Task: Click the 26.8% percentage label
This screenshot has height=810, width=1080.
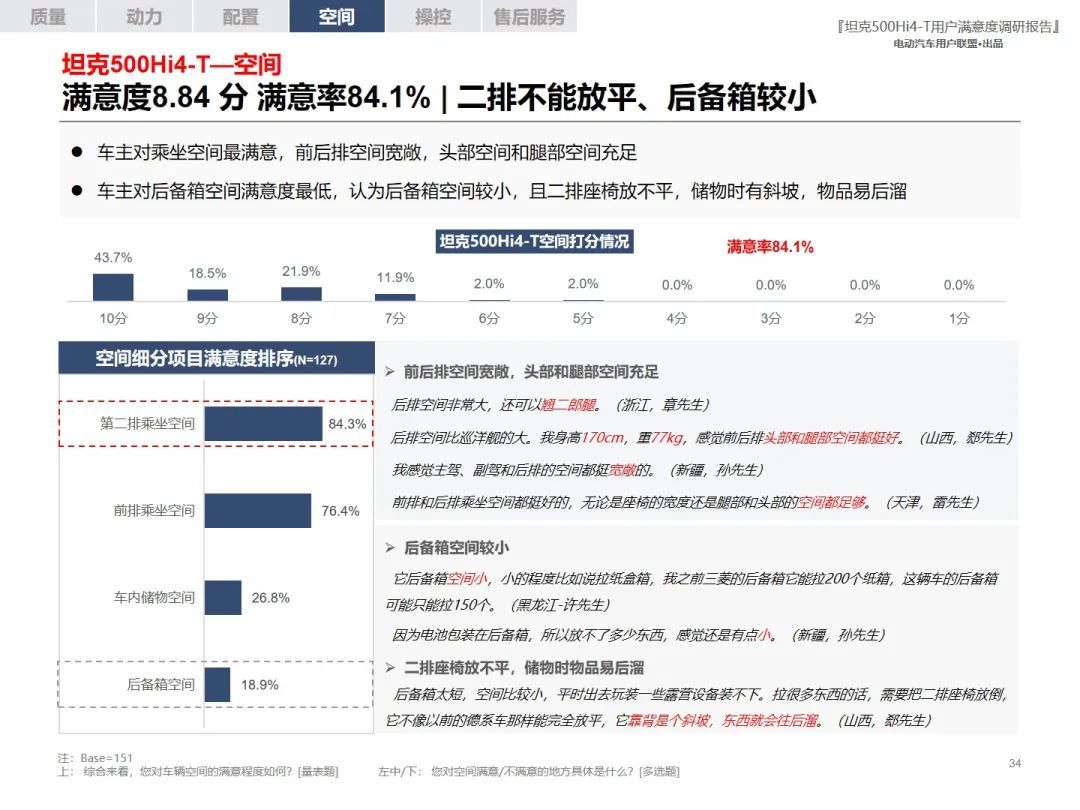Action: pos(271,598)
